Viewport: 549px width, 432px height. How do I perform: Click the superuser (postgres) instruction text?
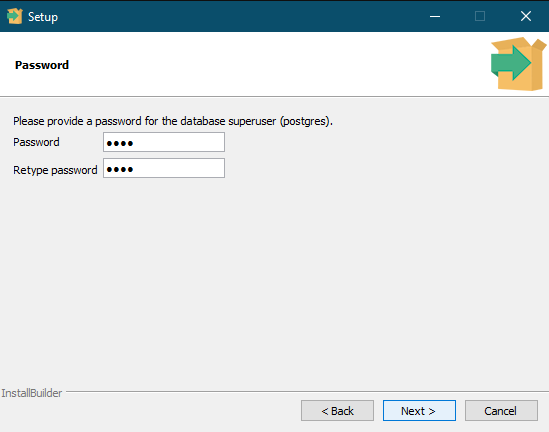point(173,121)
